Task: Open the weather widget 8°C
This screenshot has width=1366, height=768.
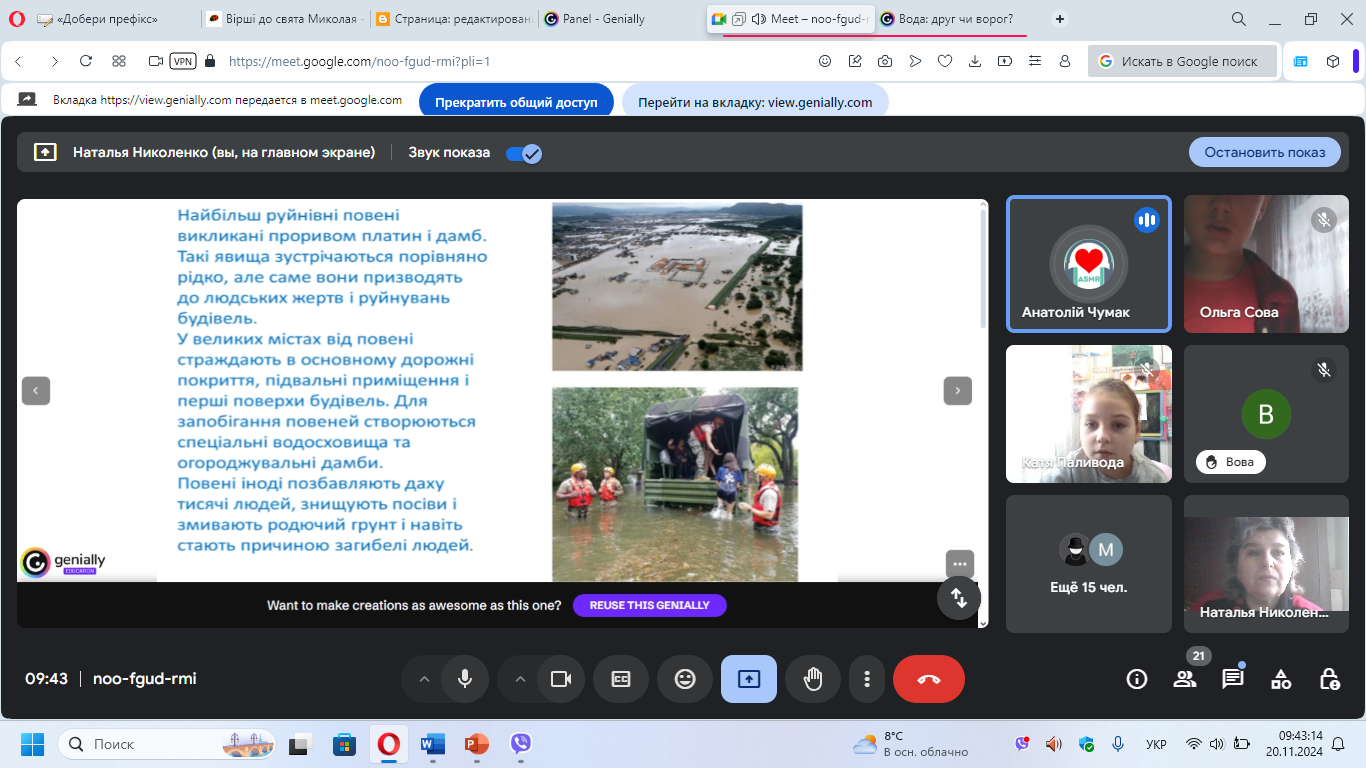Action: (x=910, y=744)
